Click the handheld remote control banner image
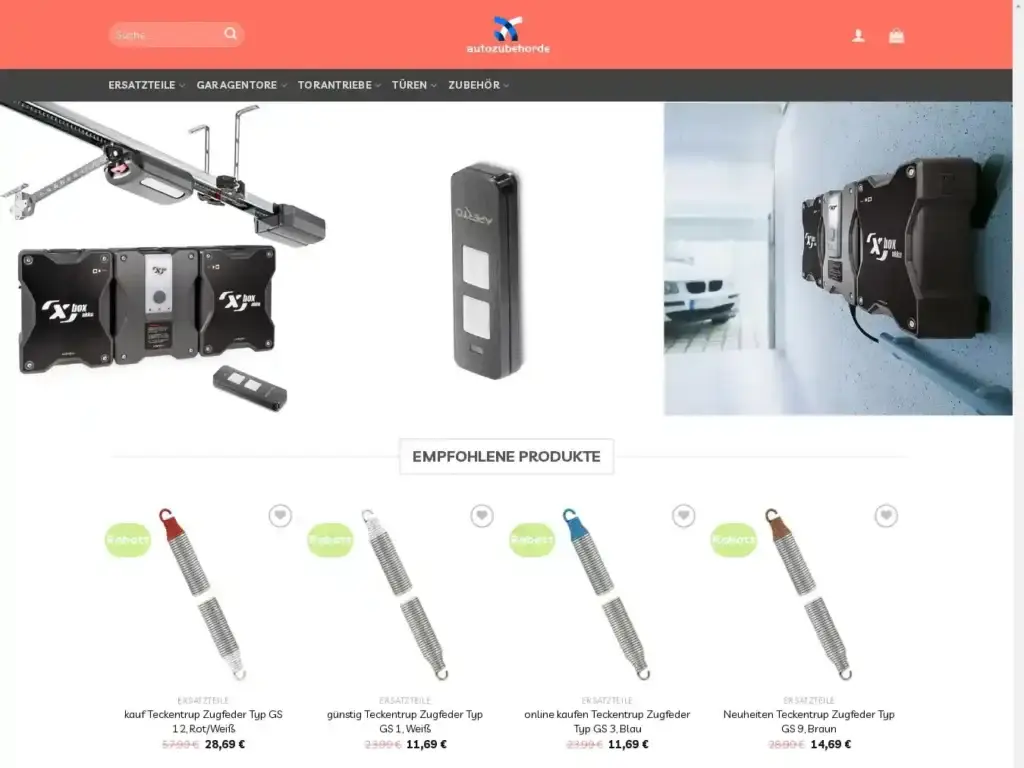 [486, 270]
